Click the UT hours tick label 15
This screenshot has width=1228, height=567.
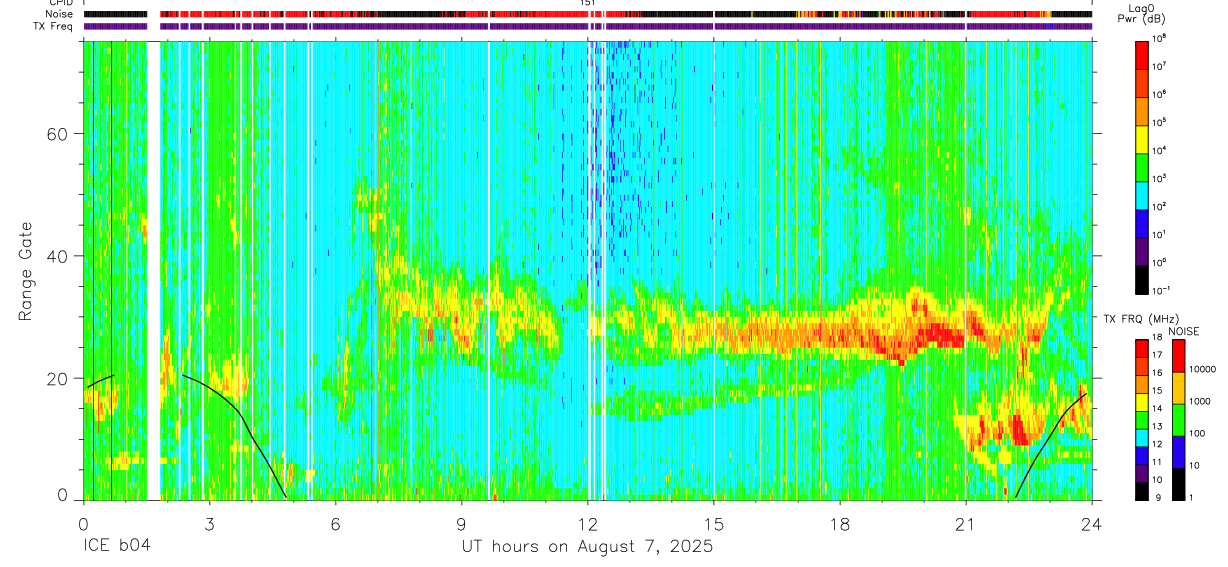[714, 523]
